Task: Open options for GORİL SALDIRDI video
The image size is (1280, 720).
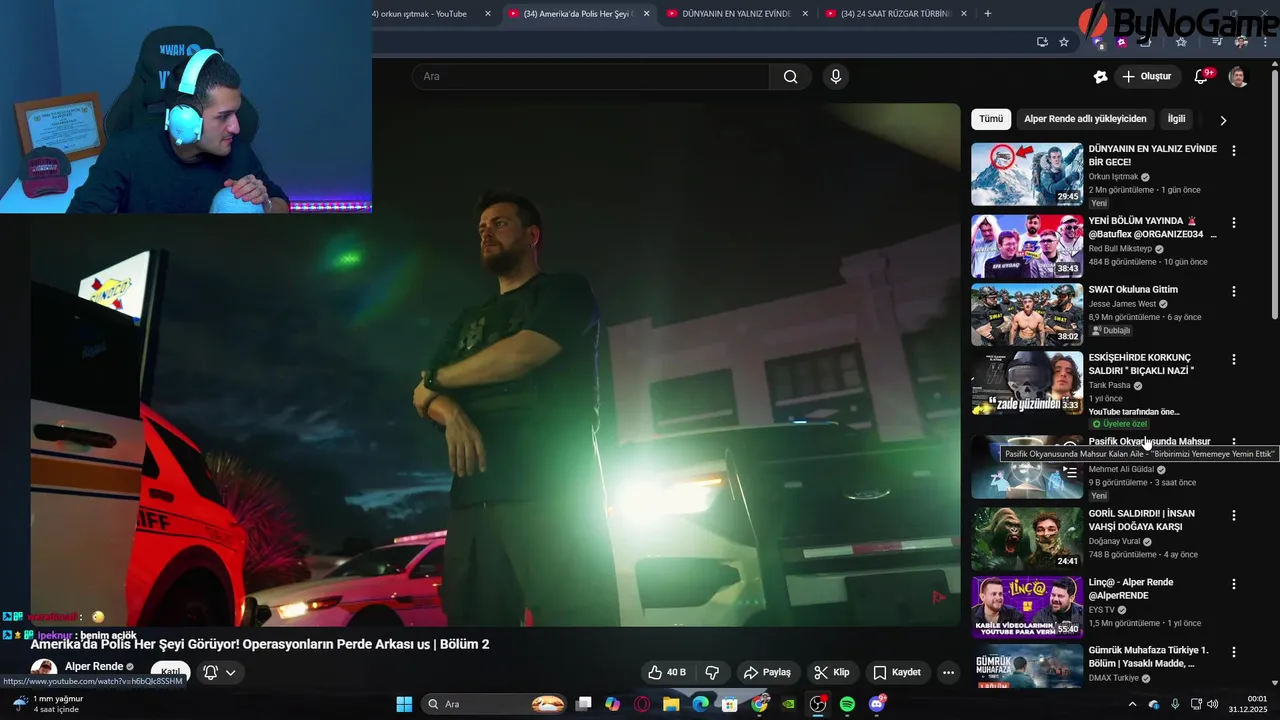Action: tap(1234, 515)
